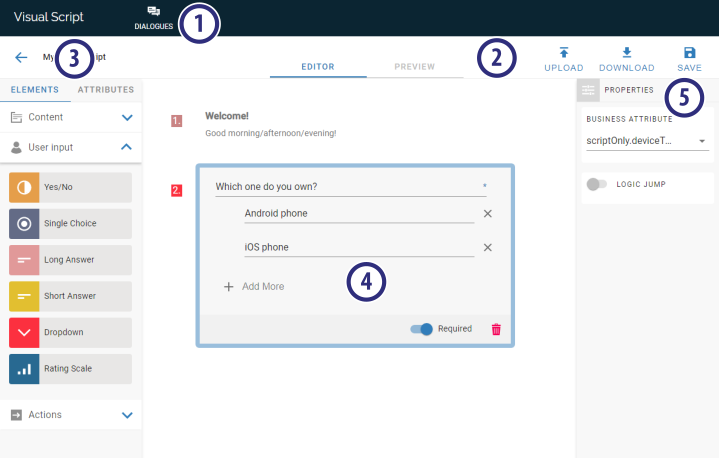
Task: Click the Actions arrow icon
Action: (x=16, y=415)
